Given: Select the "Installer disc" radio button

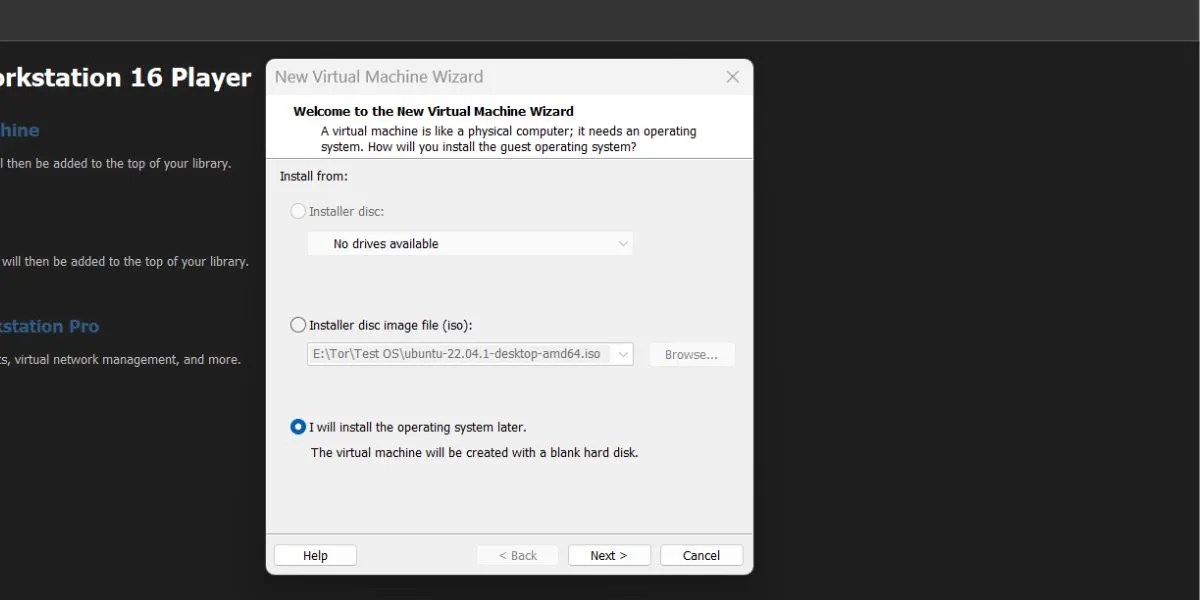Looking at the screenshot, I should point(298,211).
